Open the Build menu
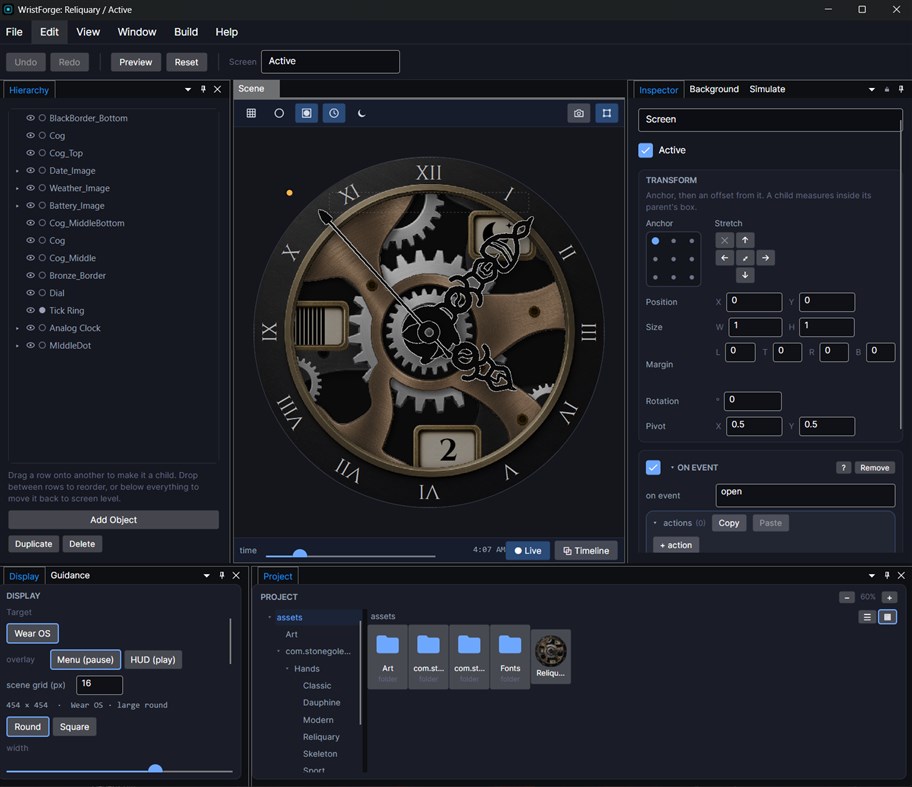Viewport: 912px width, 787px height. pos(186,32)
